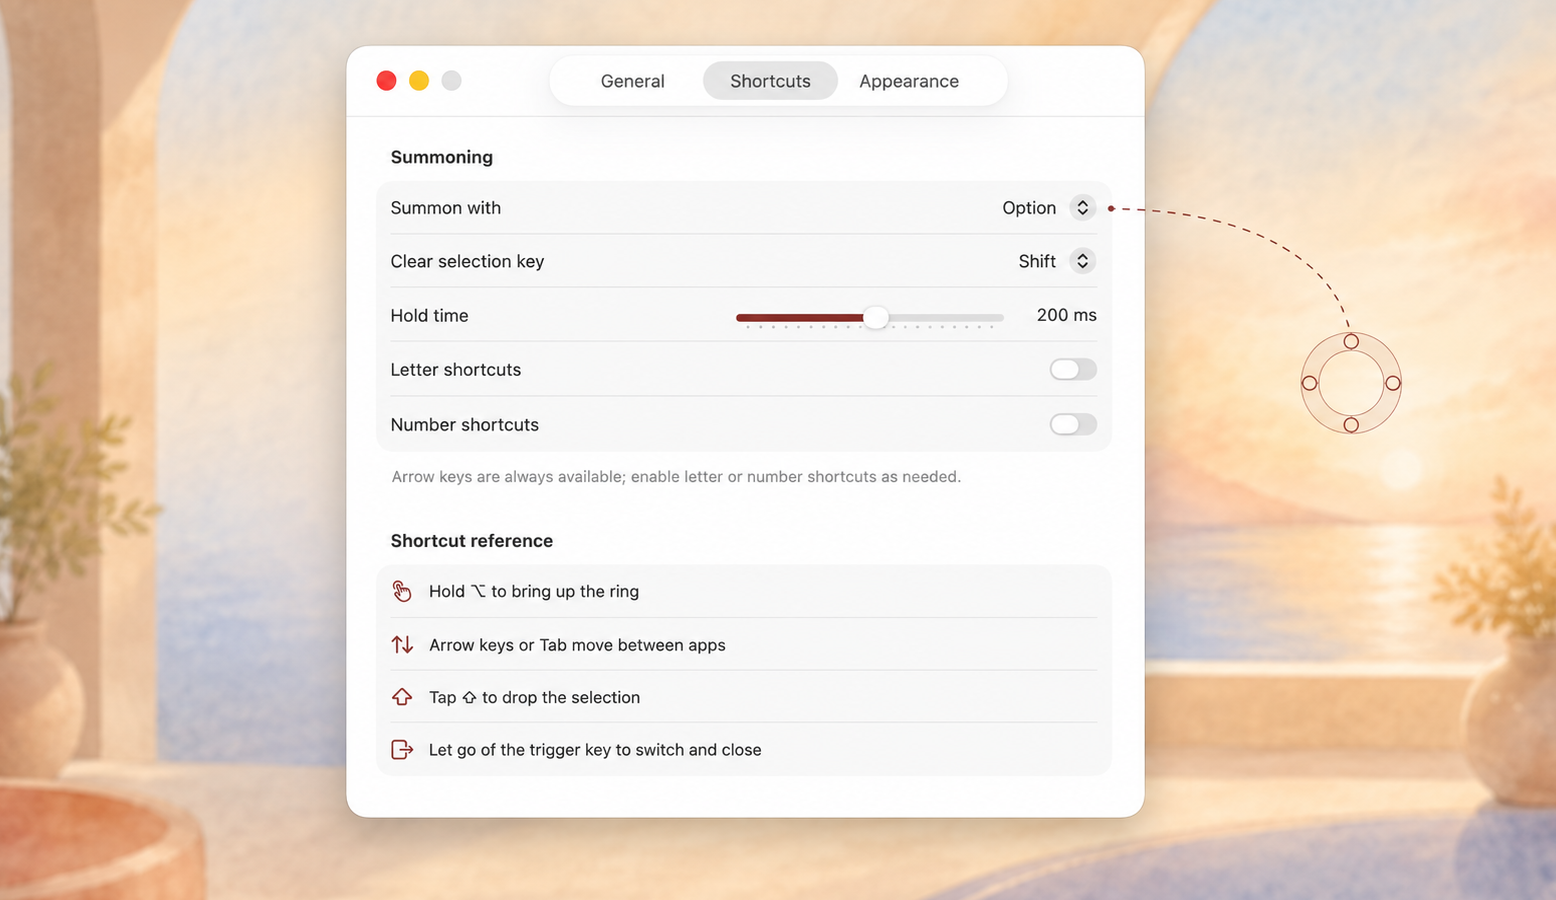The image size is (1556, 900).
Task: Click the bottom node of the ring overlay
Action: coord(1351,425)
